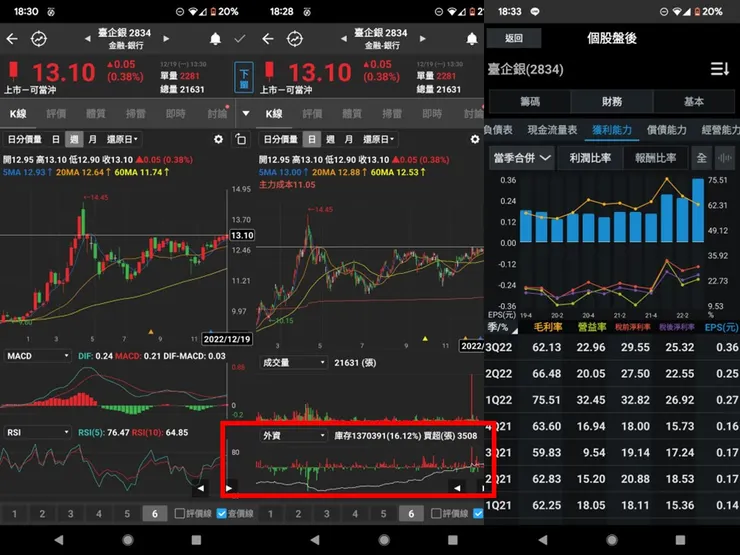Select 週 period on left screen
Screen dimensions: 740x555
pos(74,139)
